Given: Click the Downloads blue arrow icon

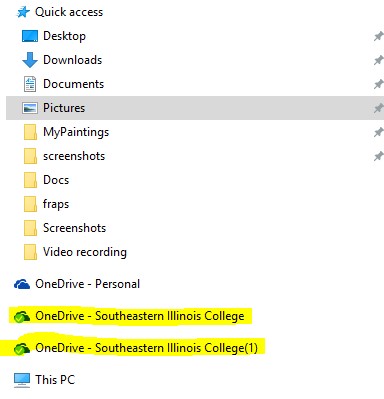Looking at the screenshot, I should pos(30,60).
